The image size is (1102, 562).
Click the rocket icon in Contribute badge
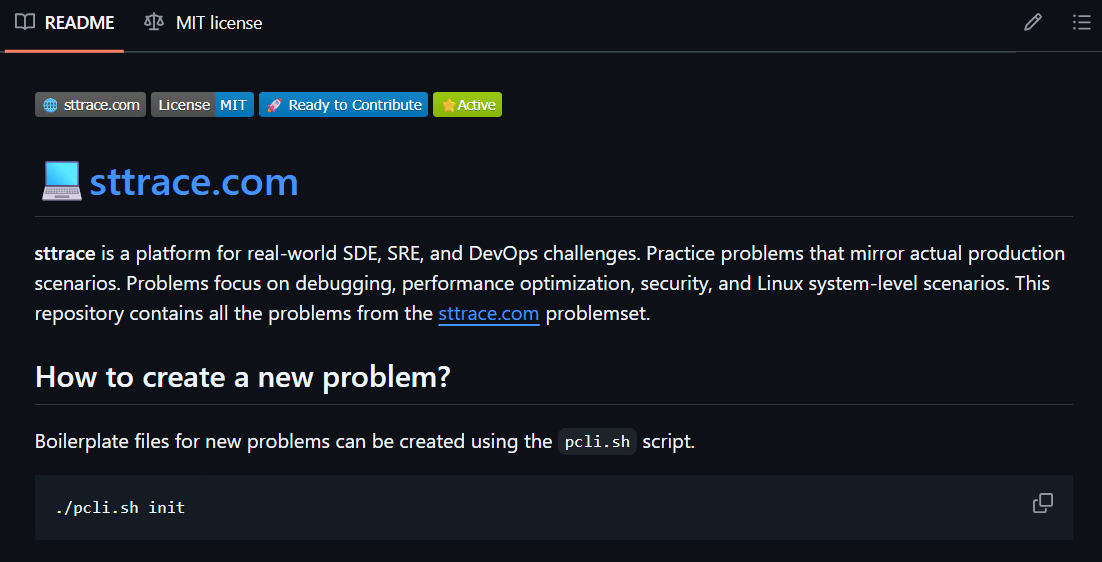(x=274, y=105)
